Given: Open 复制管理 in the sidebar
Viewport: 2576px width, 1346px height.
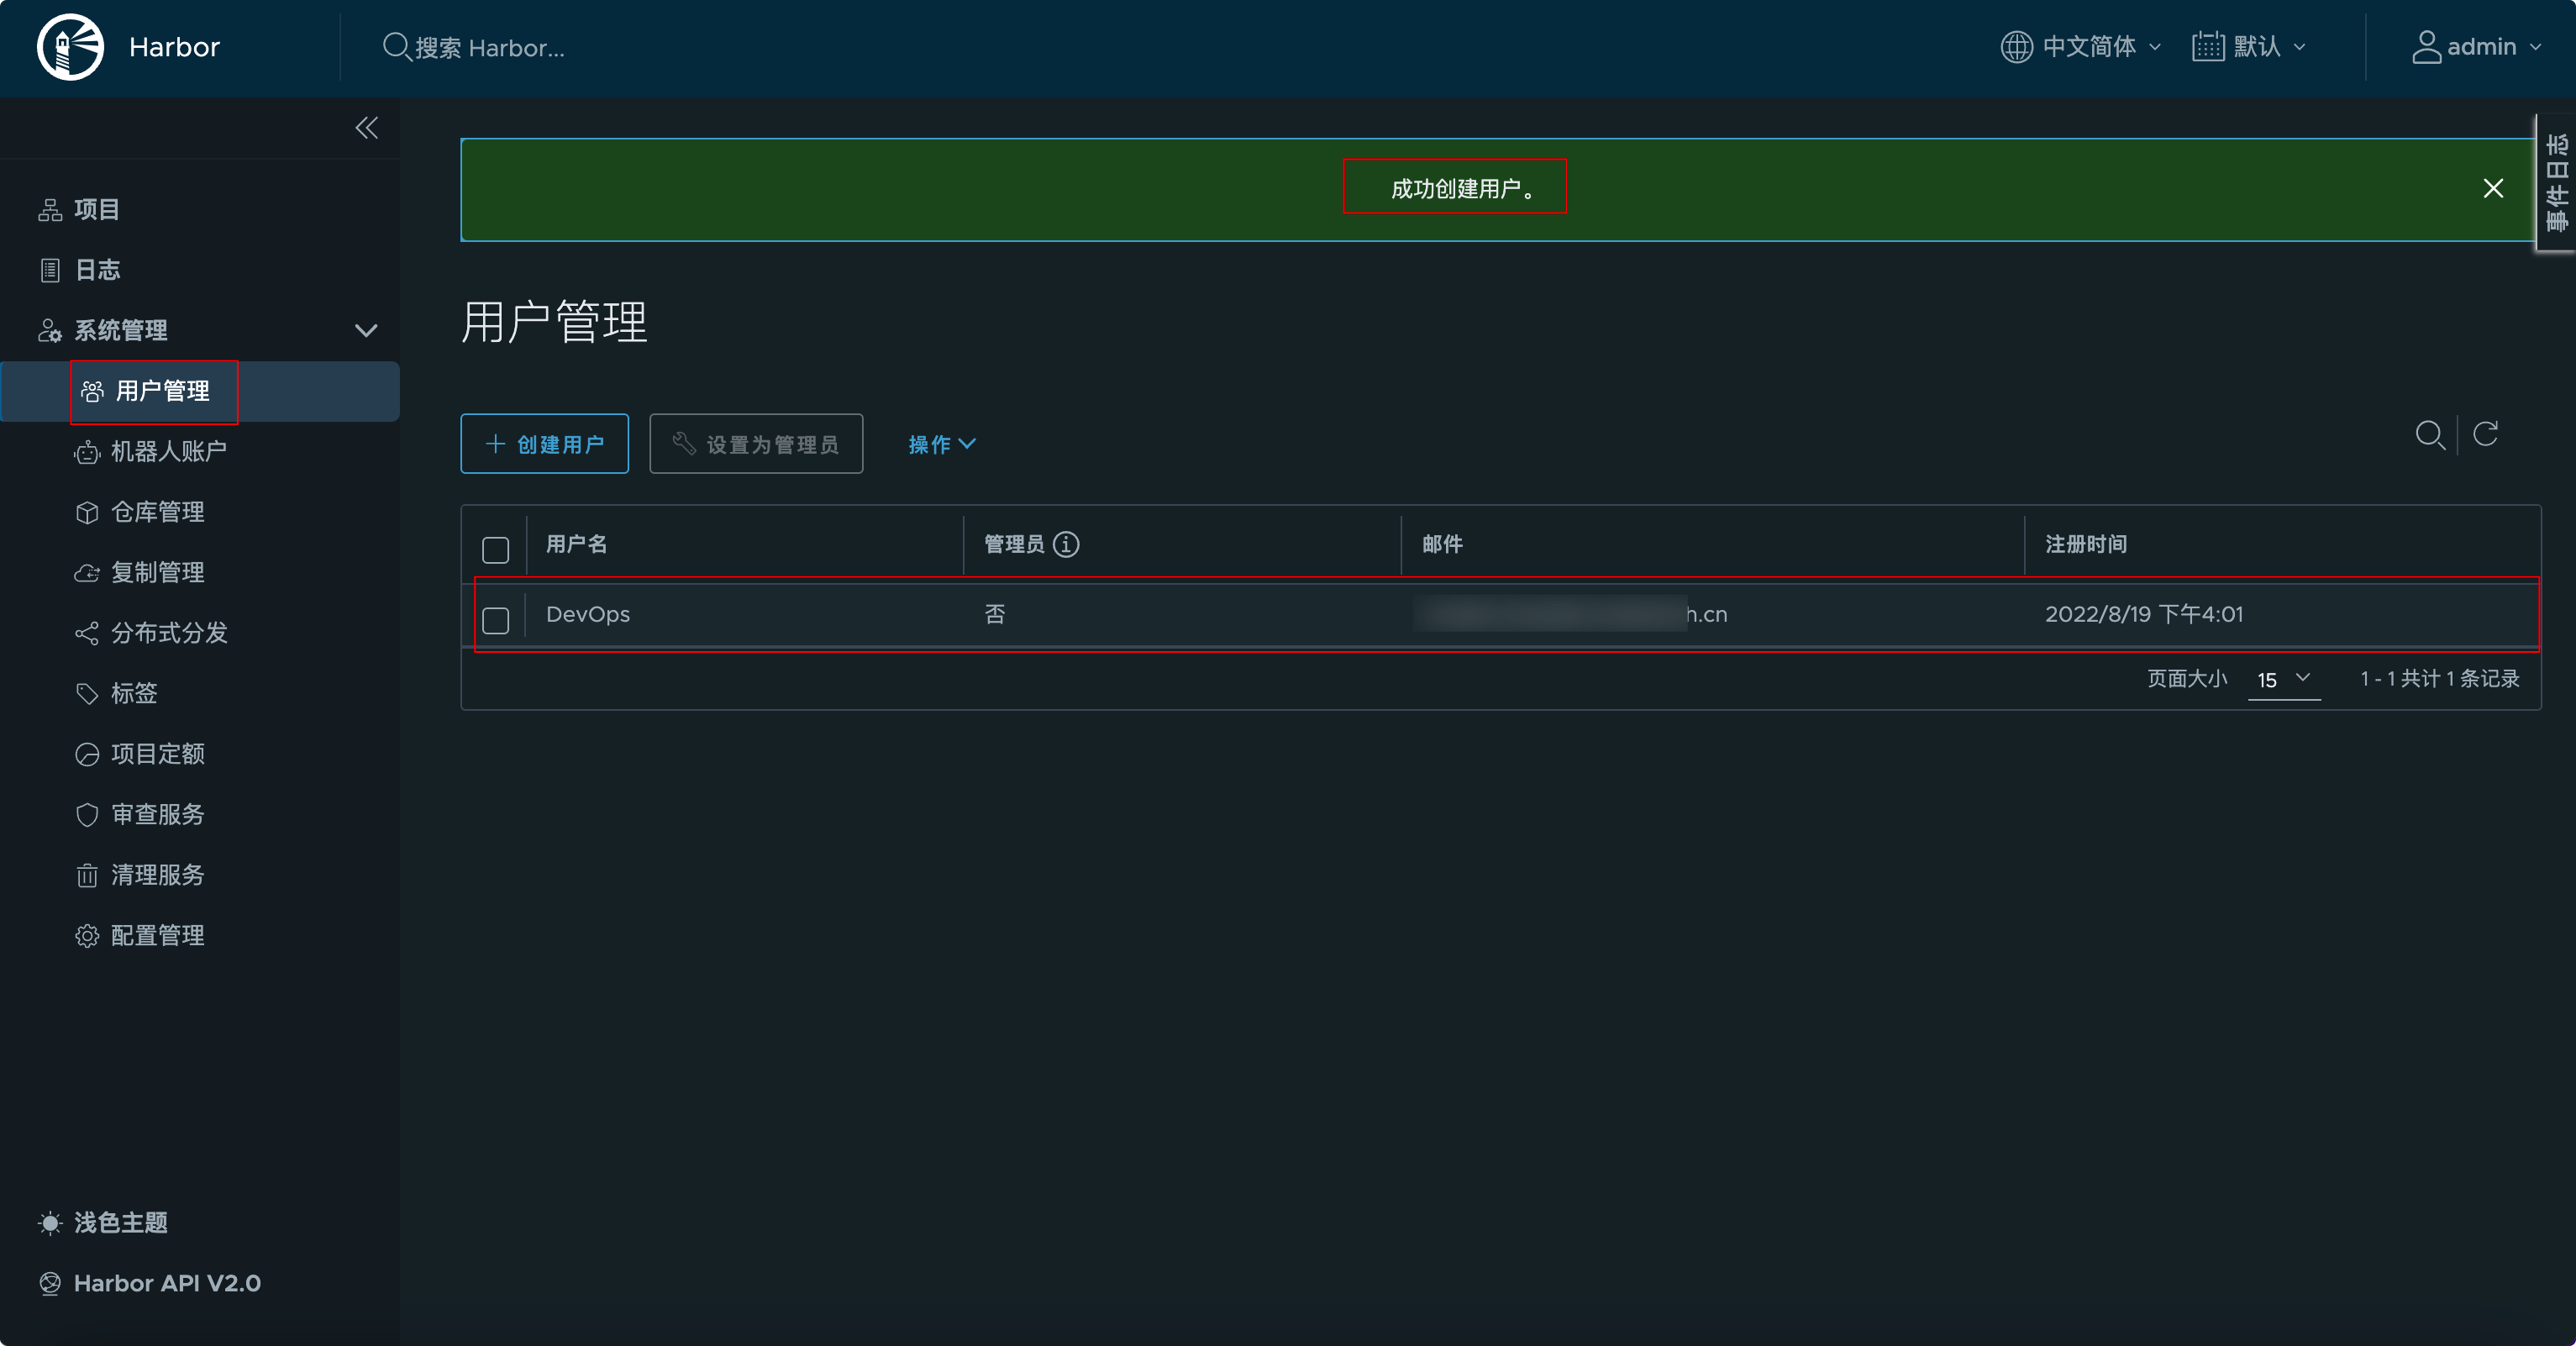Looking at the screenshot, I should [x=157, y=572].
